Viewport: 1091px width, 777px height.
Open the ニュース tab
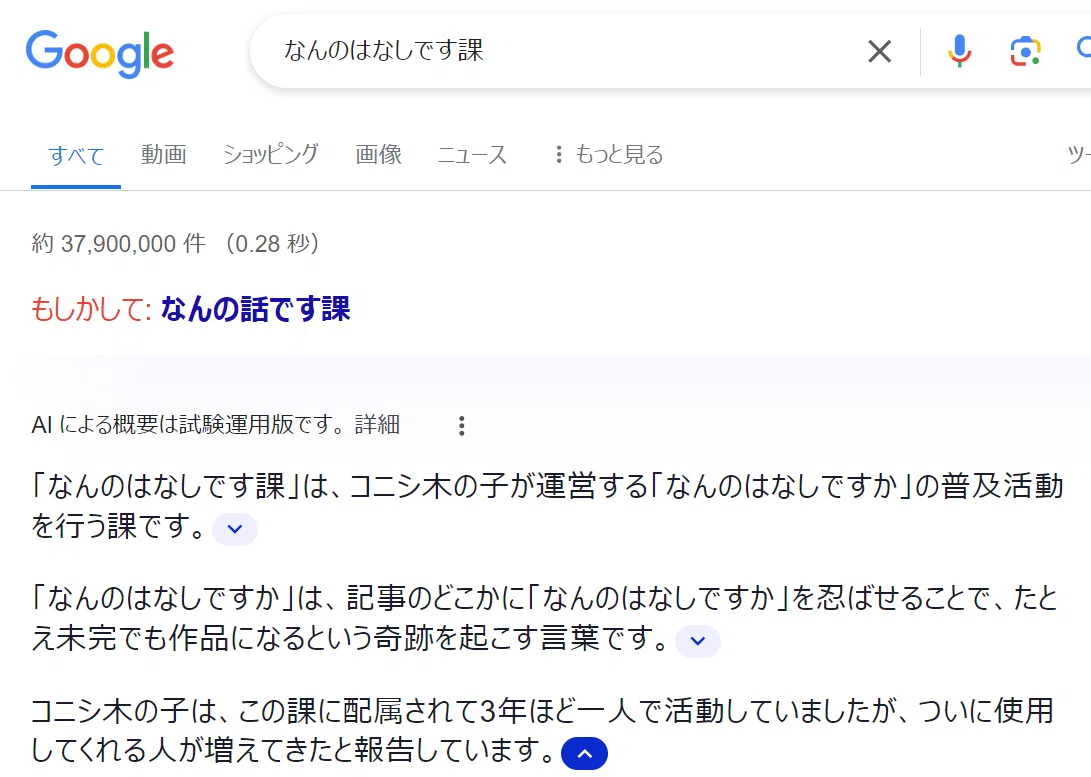[x=472, y=154]
